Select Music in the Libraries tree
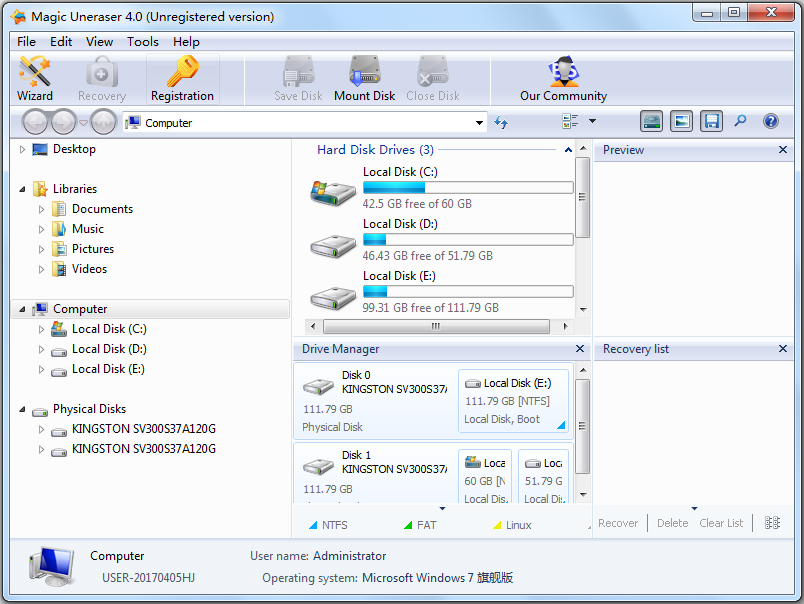This screenshot has height=604, width=804. click(88, 229)
